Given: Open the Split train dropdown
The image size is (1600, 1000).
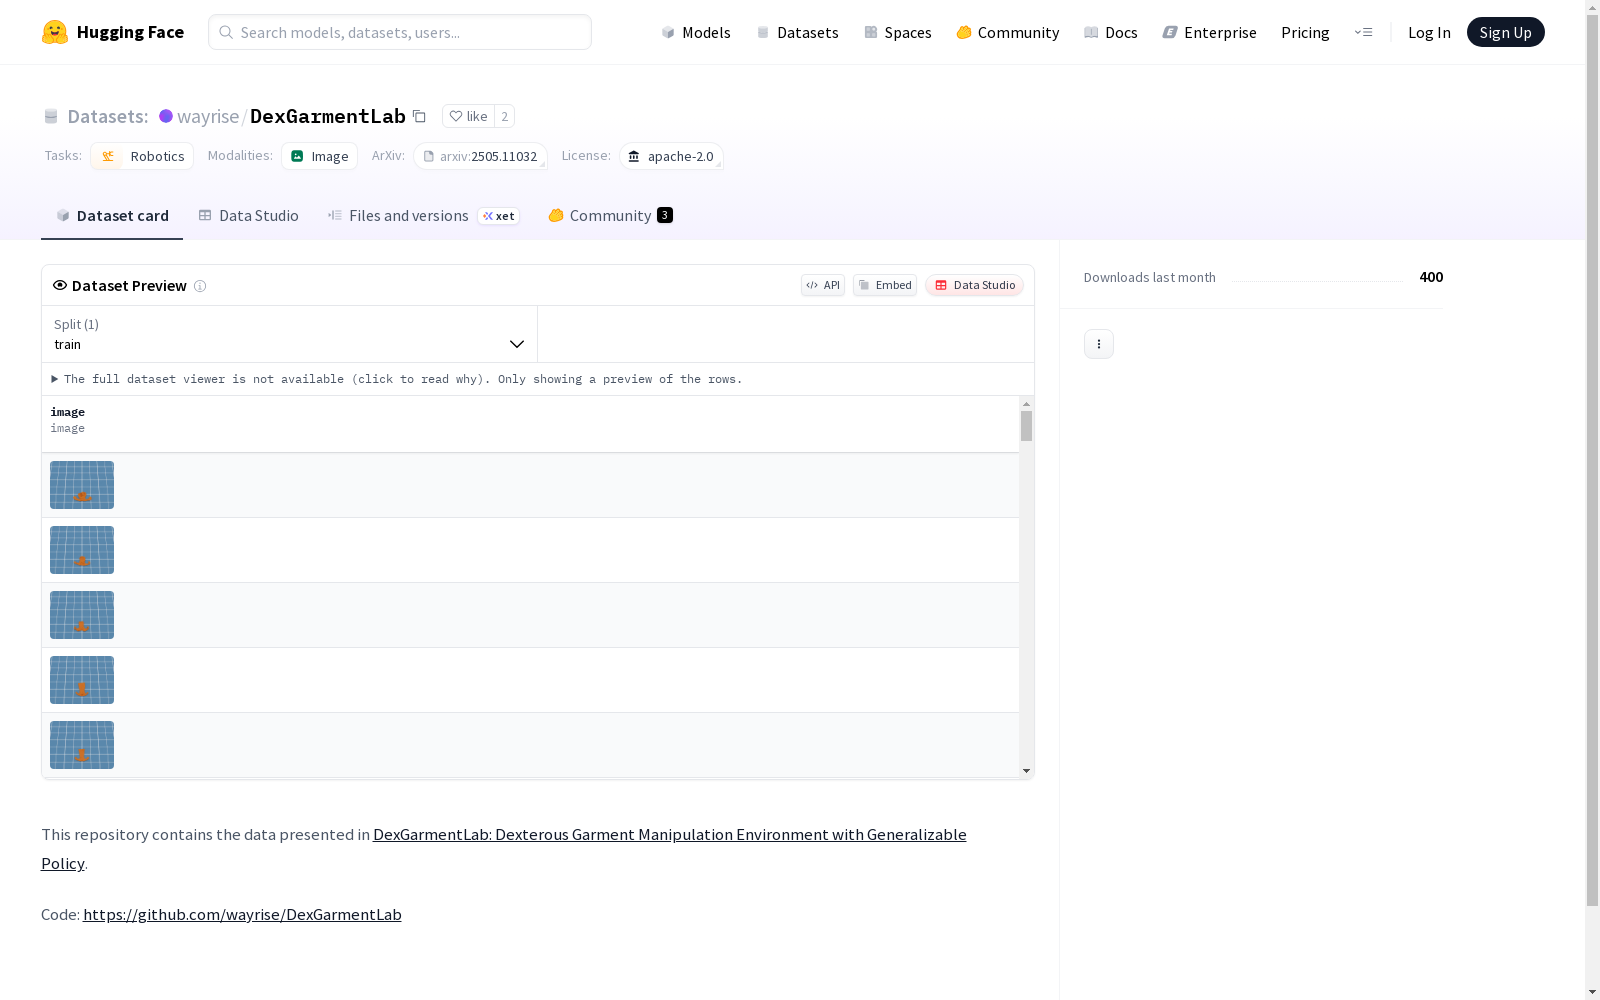Looking at the screenshot, I should click(x=290, y=334).
